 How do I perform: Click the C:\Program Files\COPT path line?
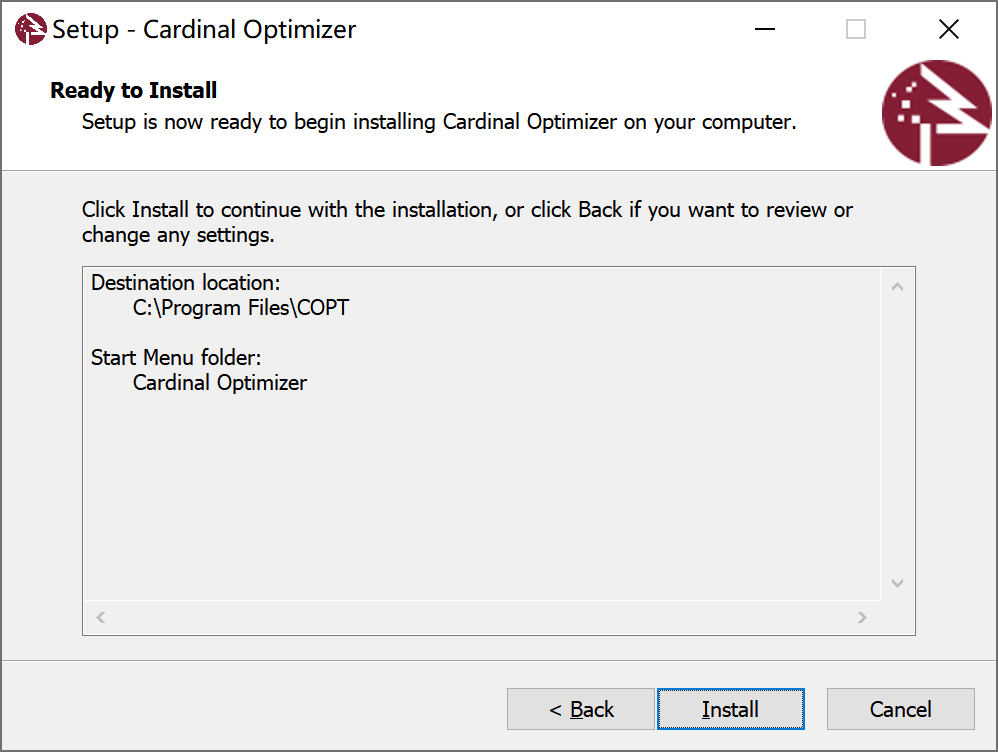click(241, 308)
